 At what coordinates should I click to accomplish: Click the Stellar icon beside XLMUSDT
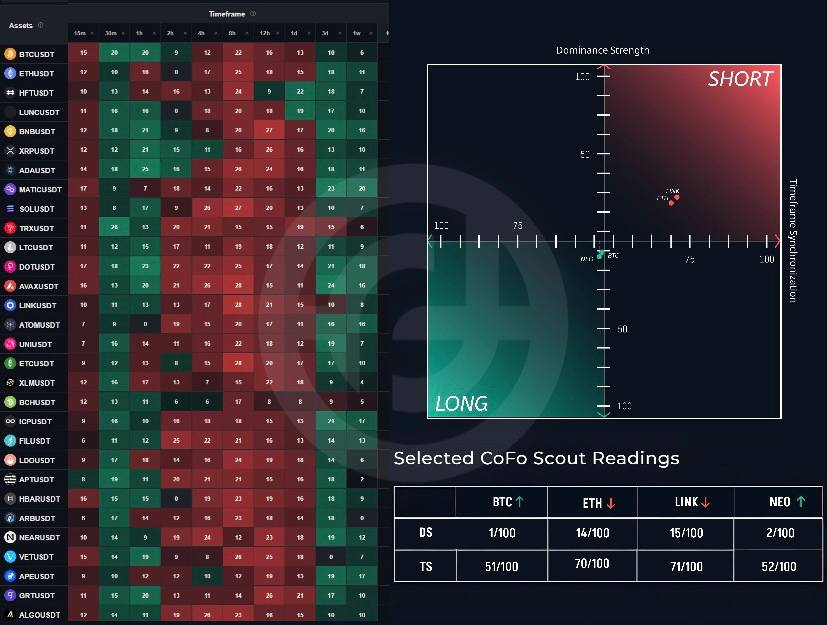point(10,382)
